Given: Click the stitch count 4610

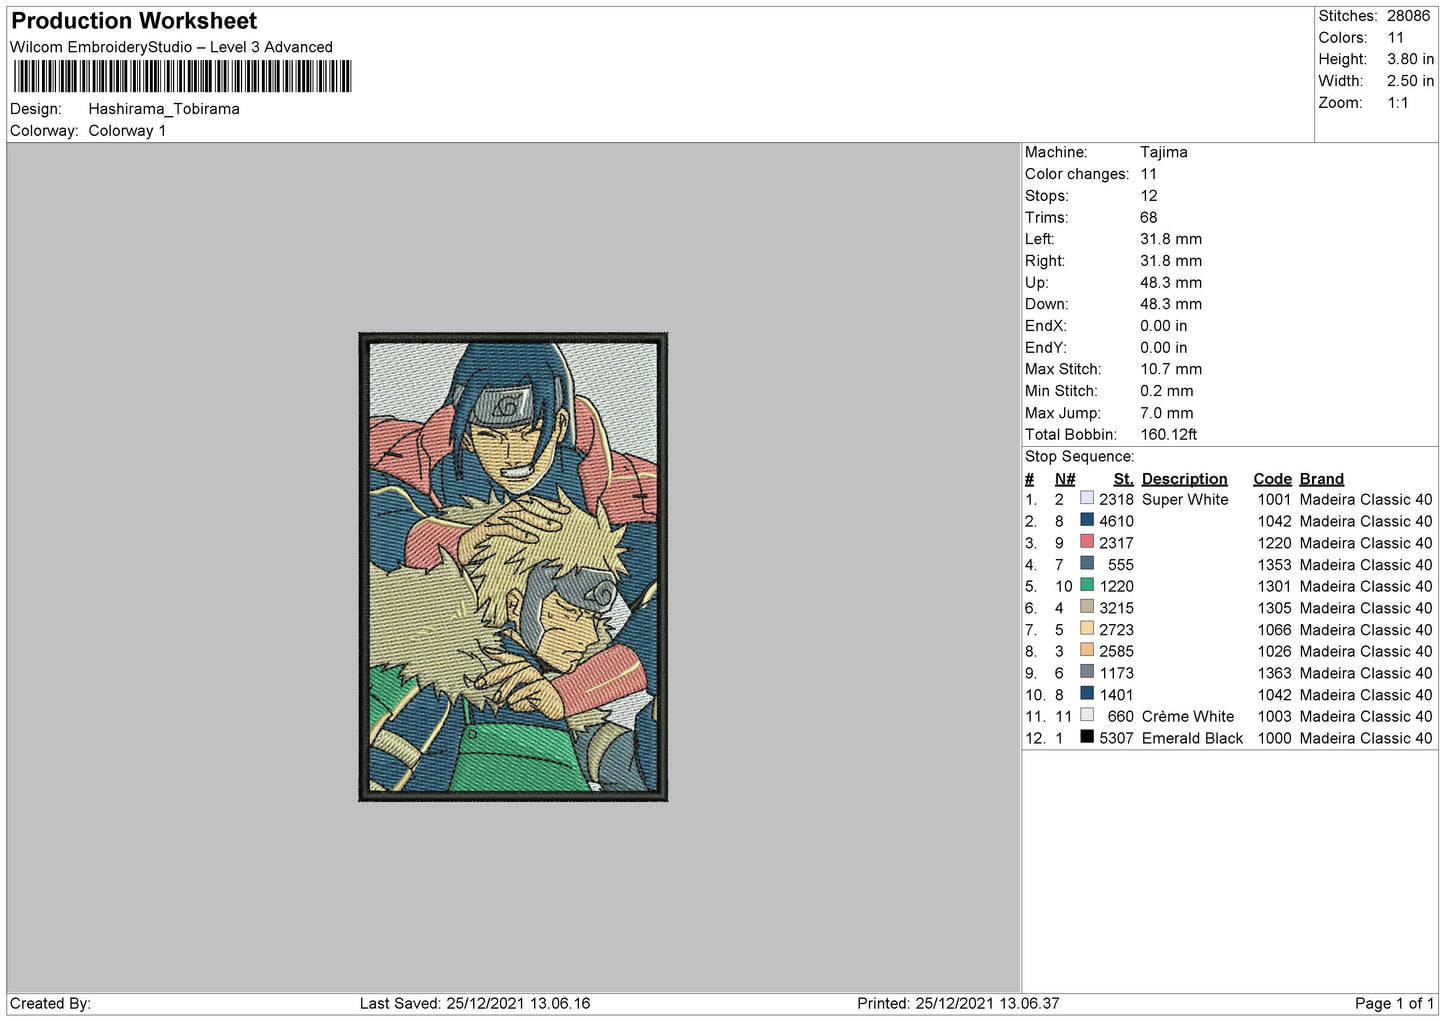Looking at the screenshot, I should tap(1116, 521).
